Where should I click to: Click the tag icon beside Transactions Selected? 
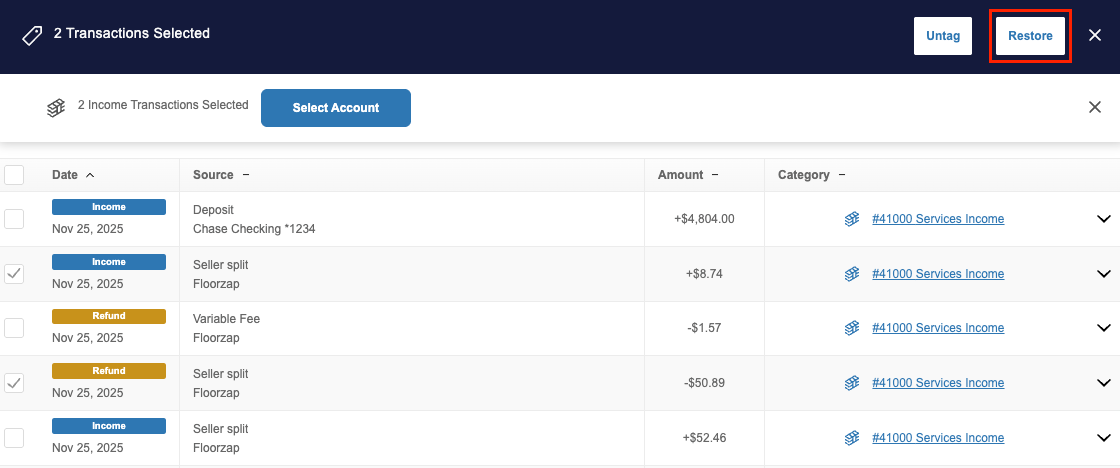(31, 36)
